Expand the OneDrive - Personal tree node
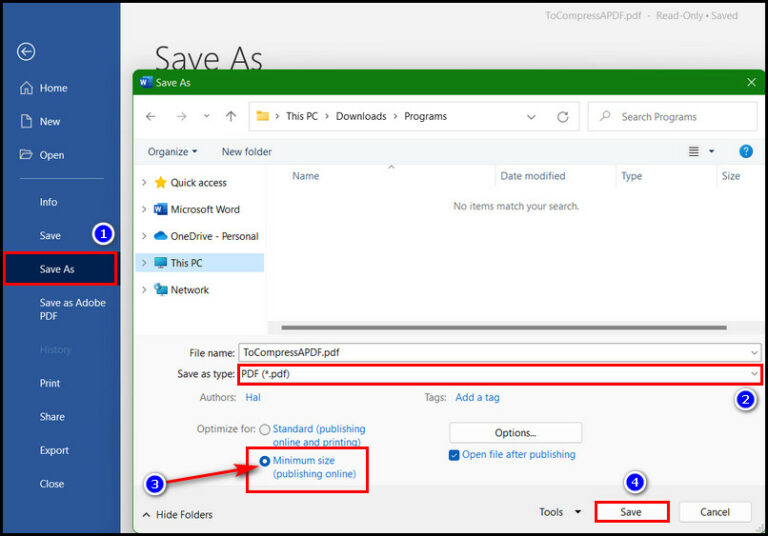 pyautogui.click(x=144, y=236)
